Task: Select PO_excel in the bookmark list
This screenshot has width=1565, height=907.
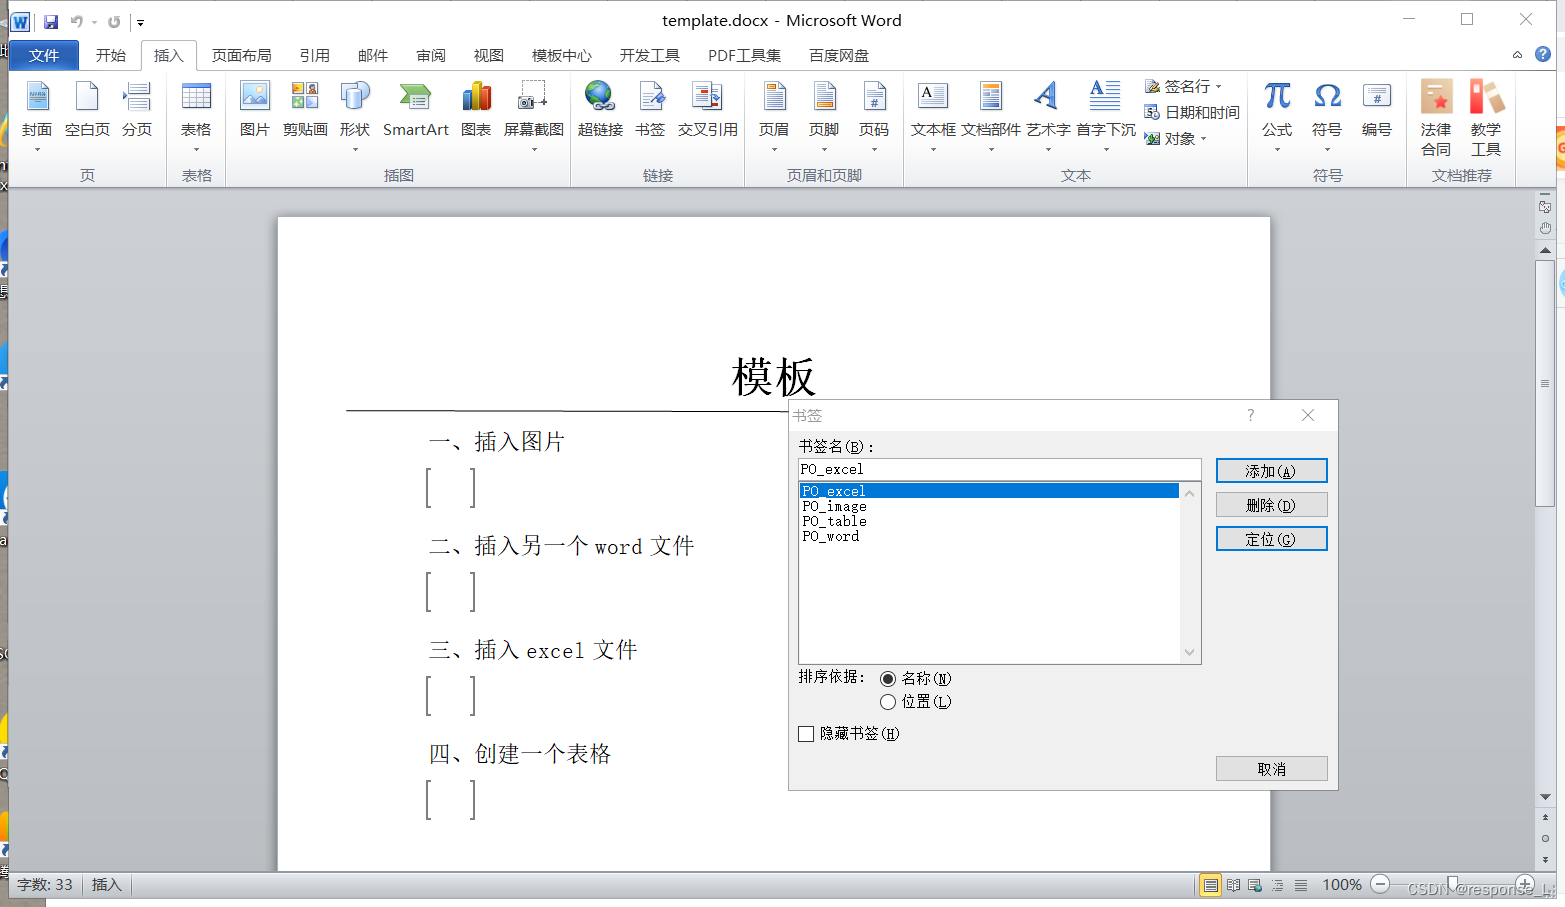Action: click(989, 491)
